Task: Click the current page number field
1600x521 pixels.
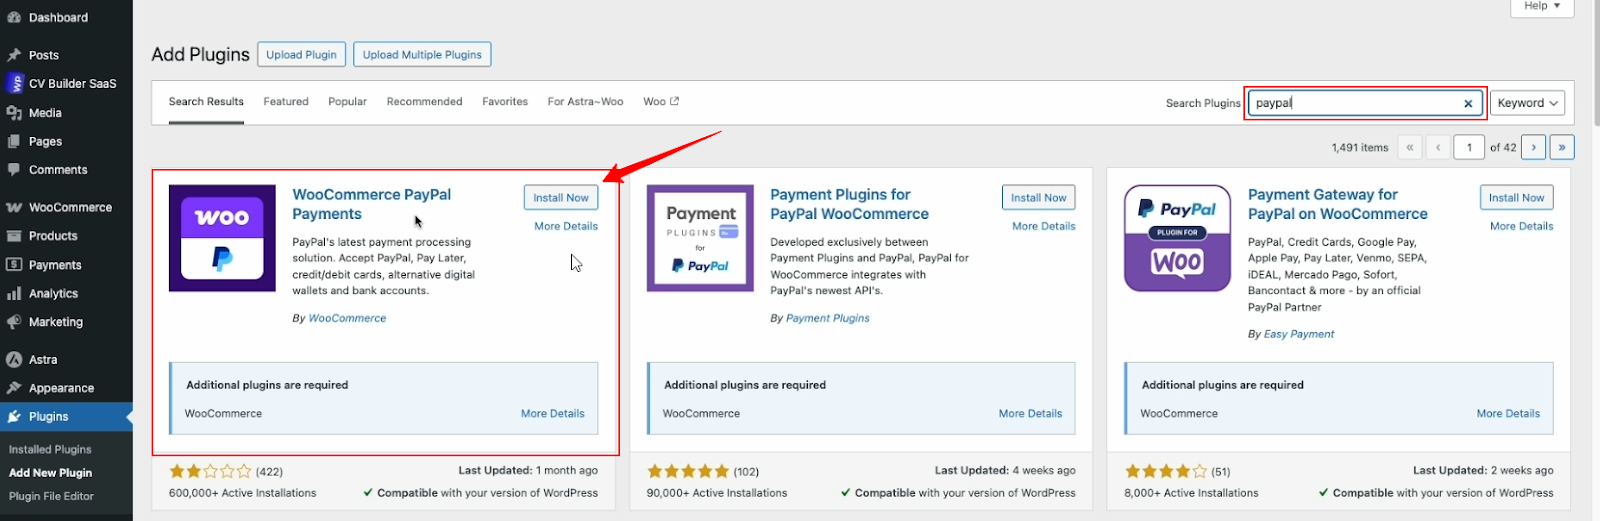Action: 1469,147
